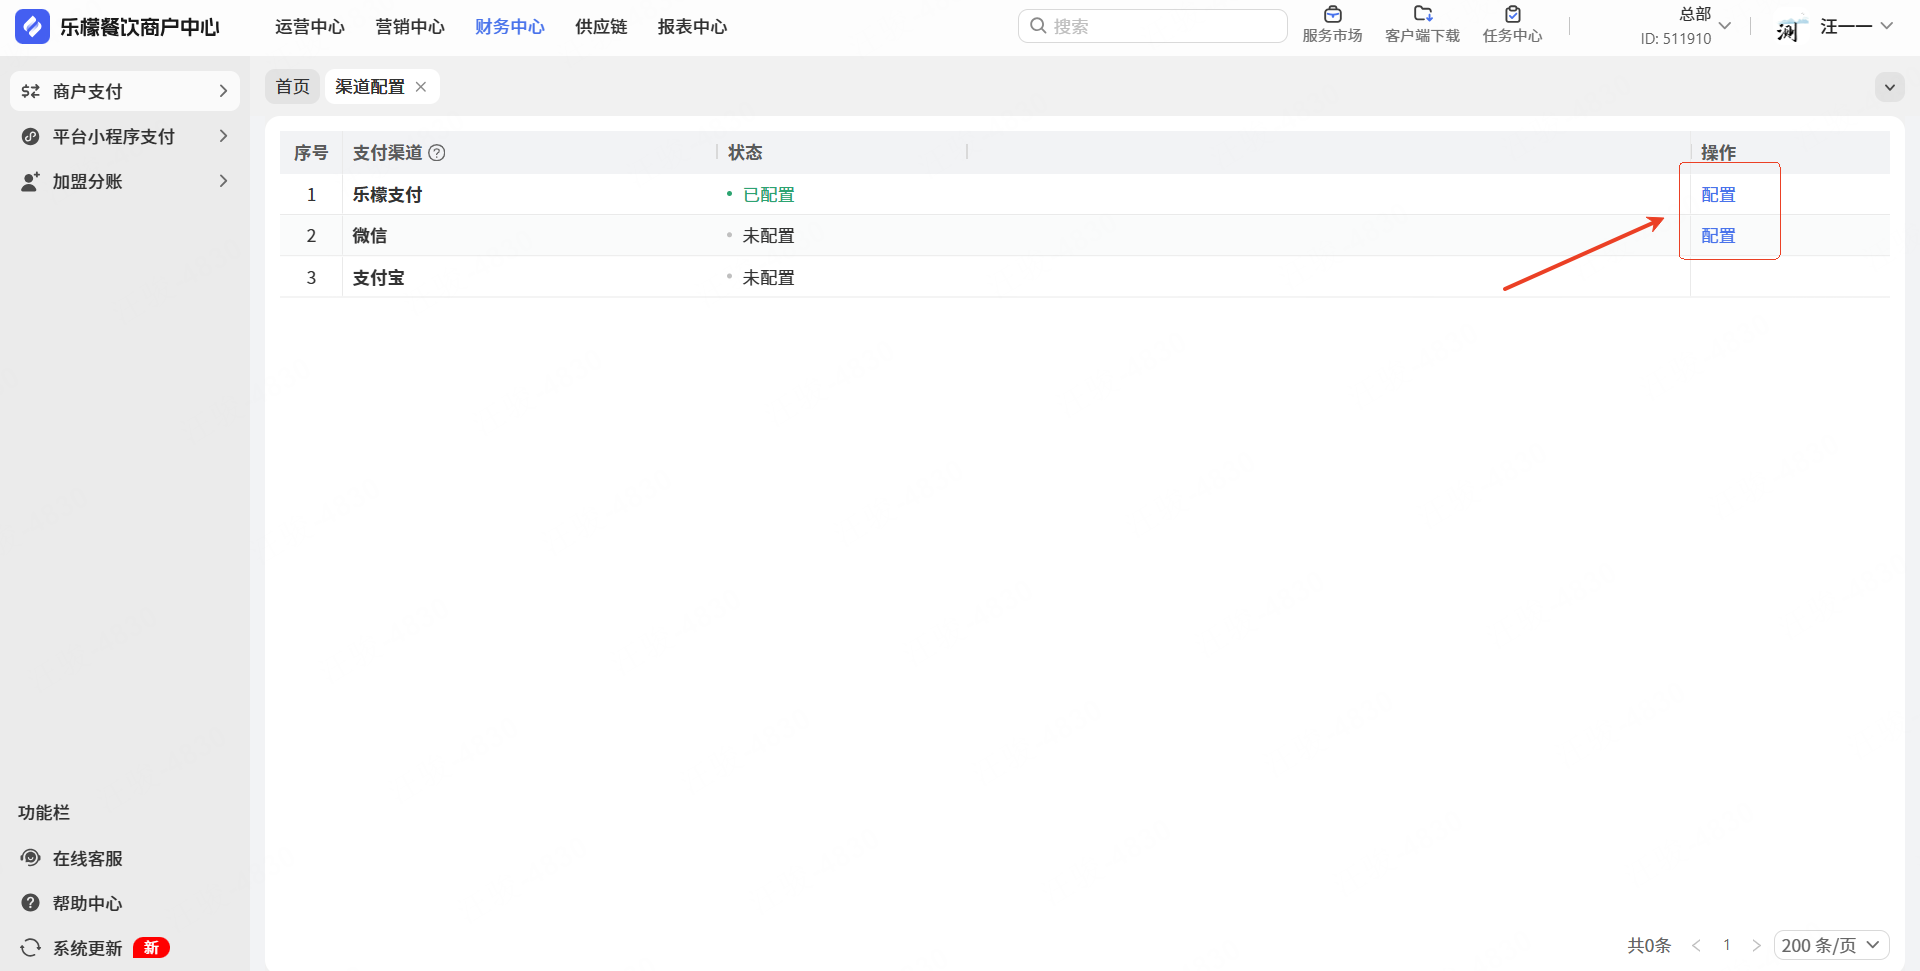1920x971 pixels.
Task: Open the 服务市场 icon
Action: point(1332,14)
